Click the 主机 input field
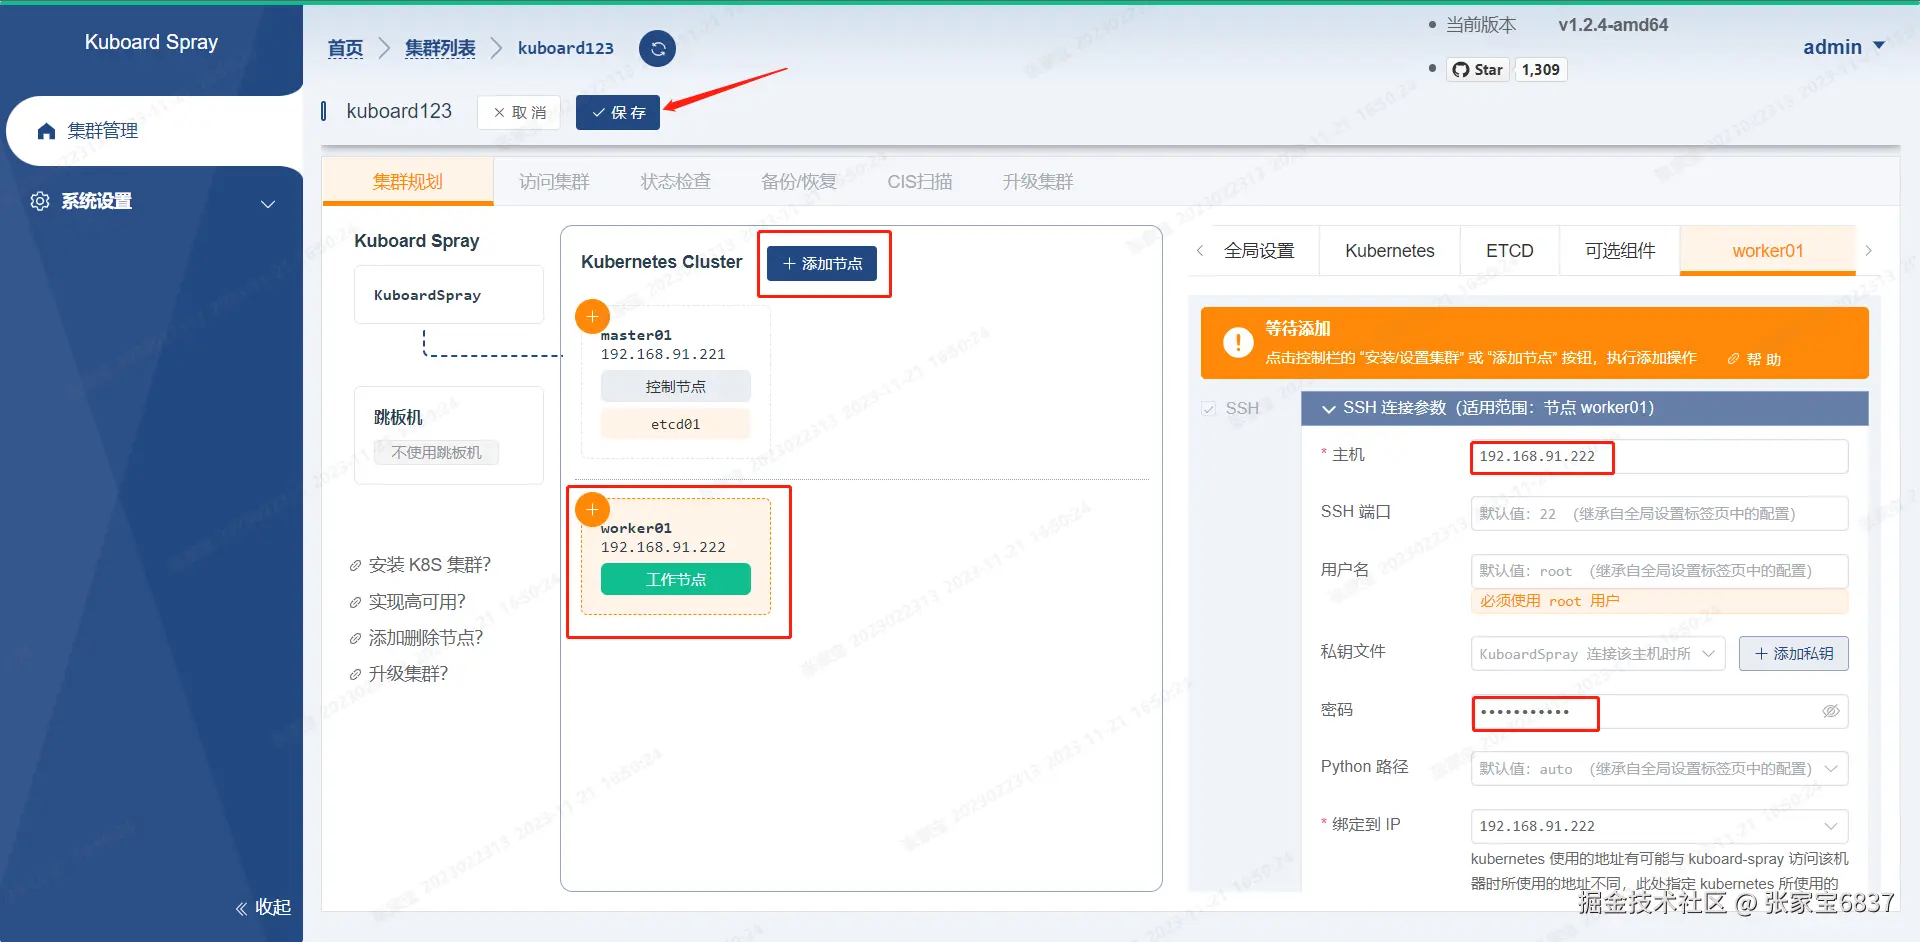1920x942 pixels. tap(1659, 456)
